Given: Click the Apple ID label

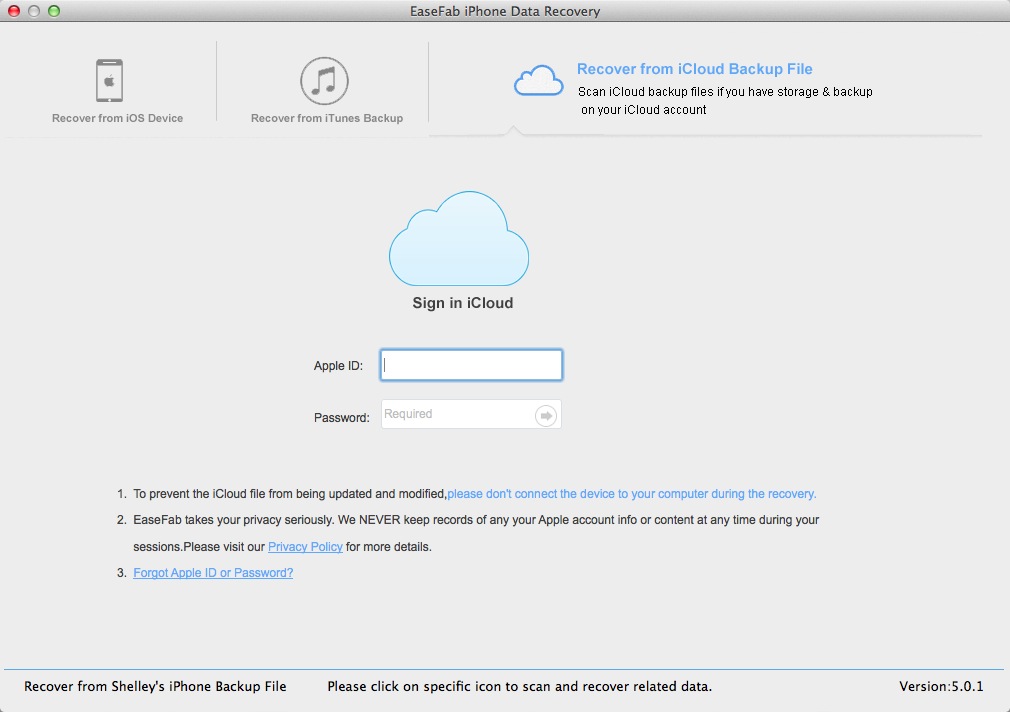Looking at the screenshot, I should 338,365.
